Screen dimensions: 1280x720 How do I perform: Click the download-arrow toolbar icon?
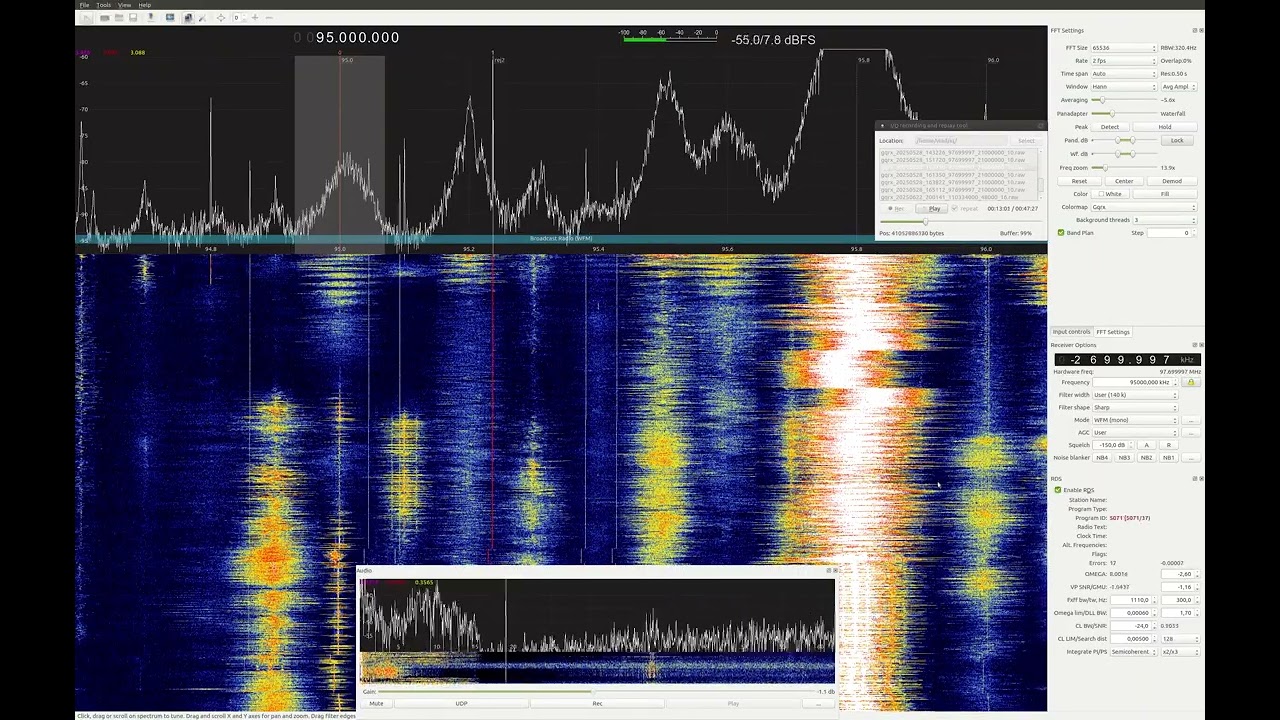pyautogui.click(x=151, y=18)
